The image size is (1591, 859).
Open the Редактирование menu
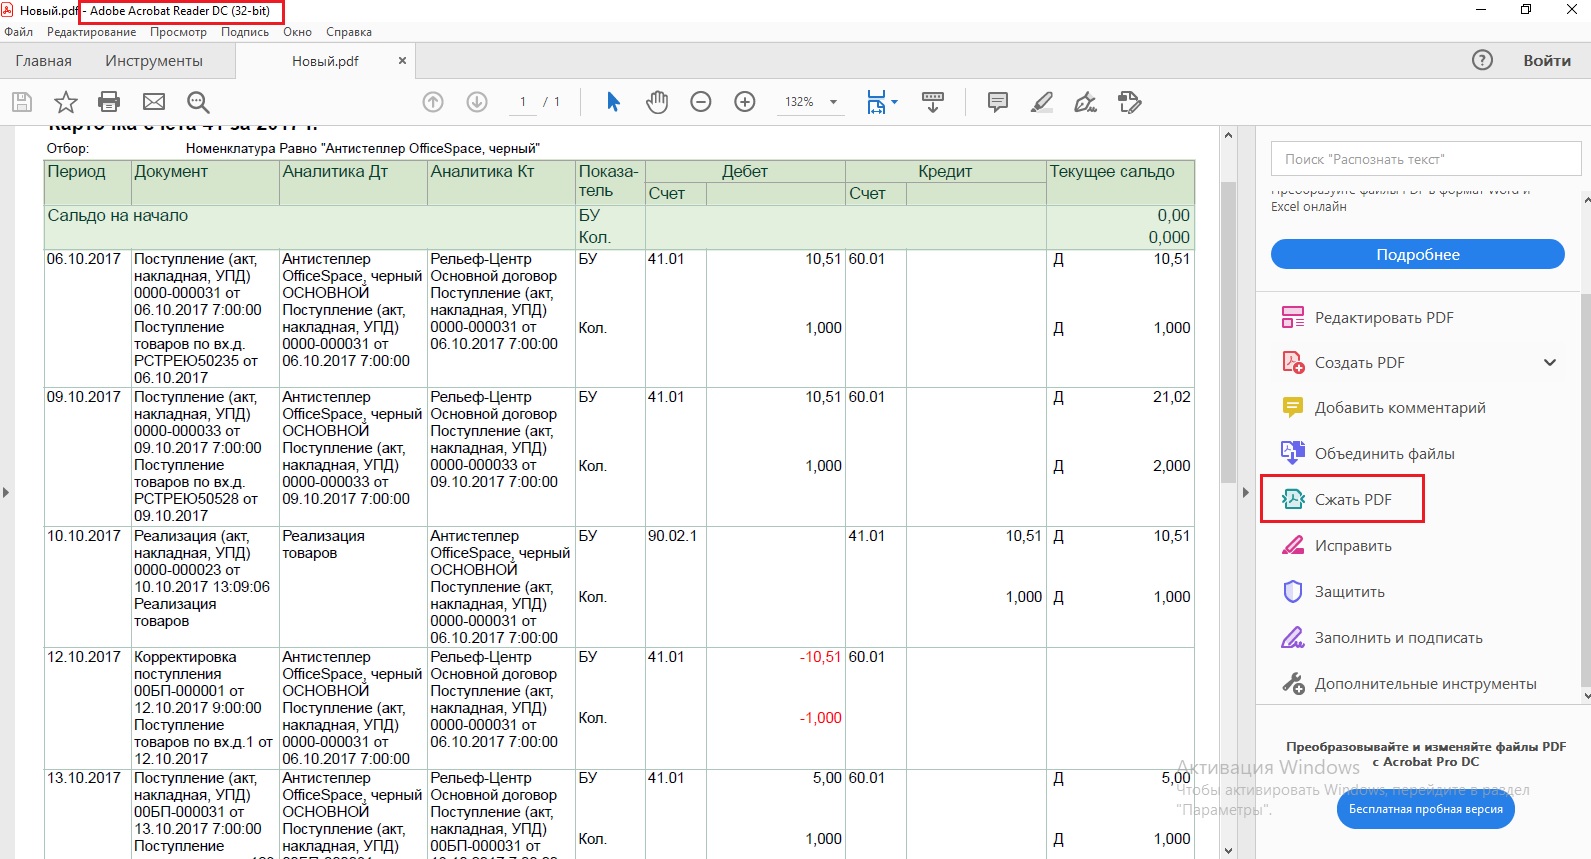[x=91, y=32]
